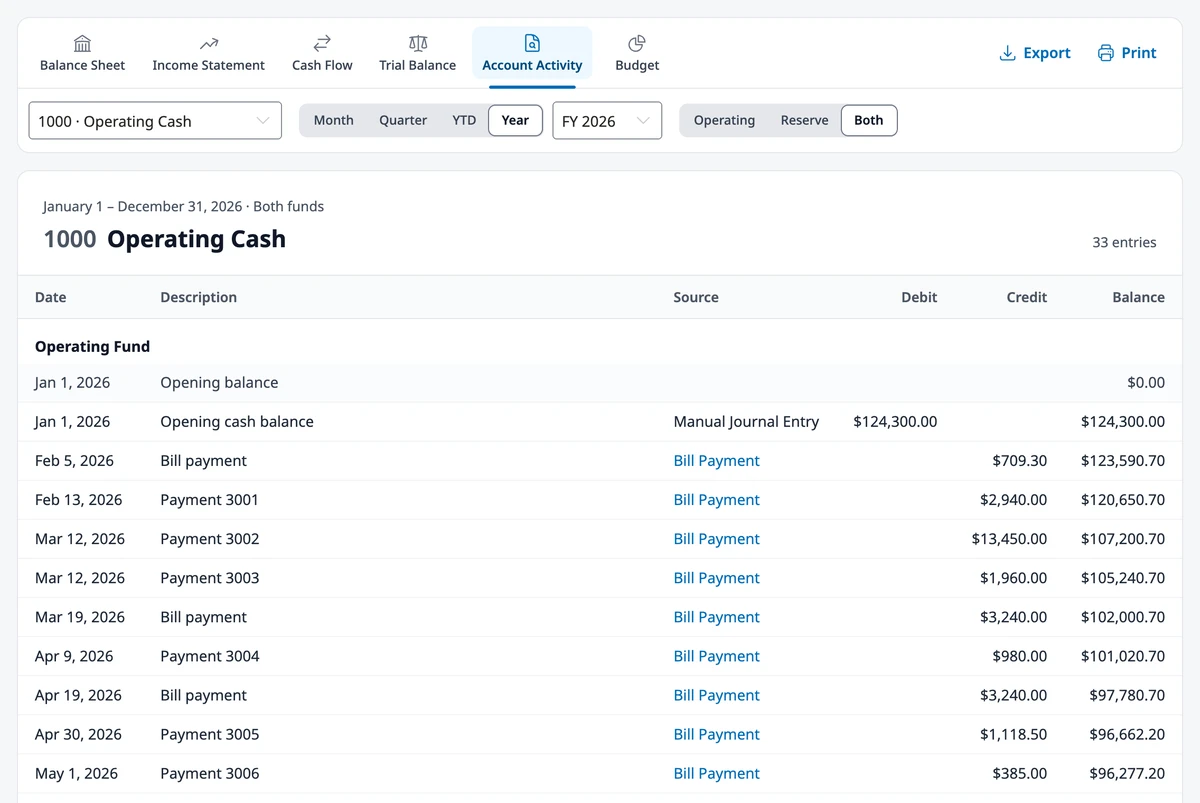Click the Apr 30, 2026 date cell
Viewport: 1200px width, 803px height.
pyautogui.click(x=77, y=734)
